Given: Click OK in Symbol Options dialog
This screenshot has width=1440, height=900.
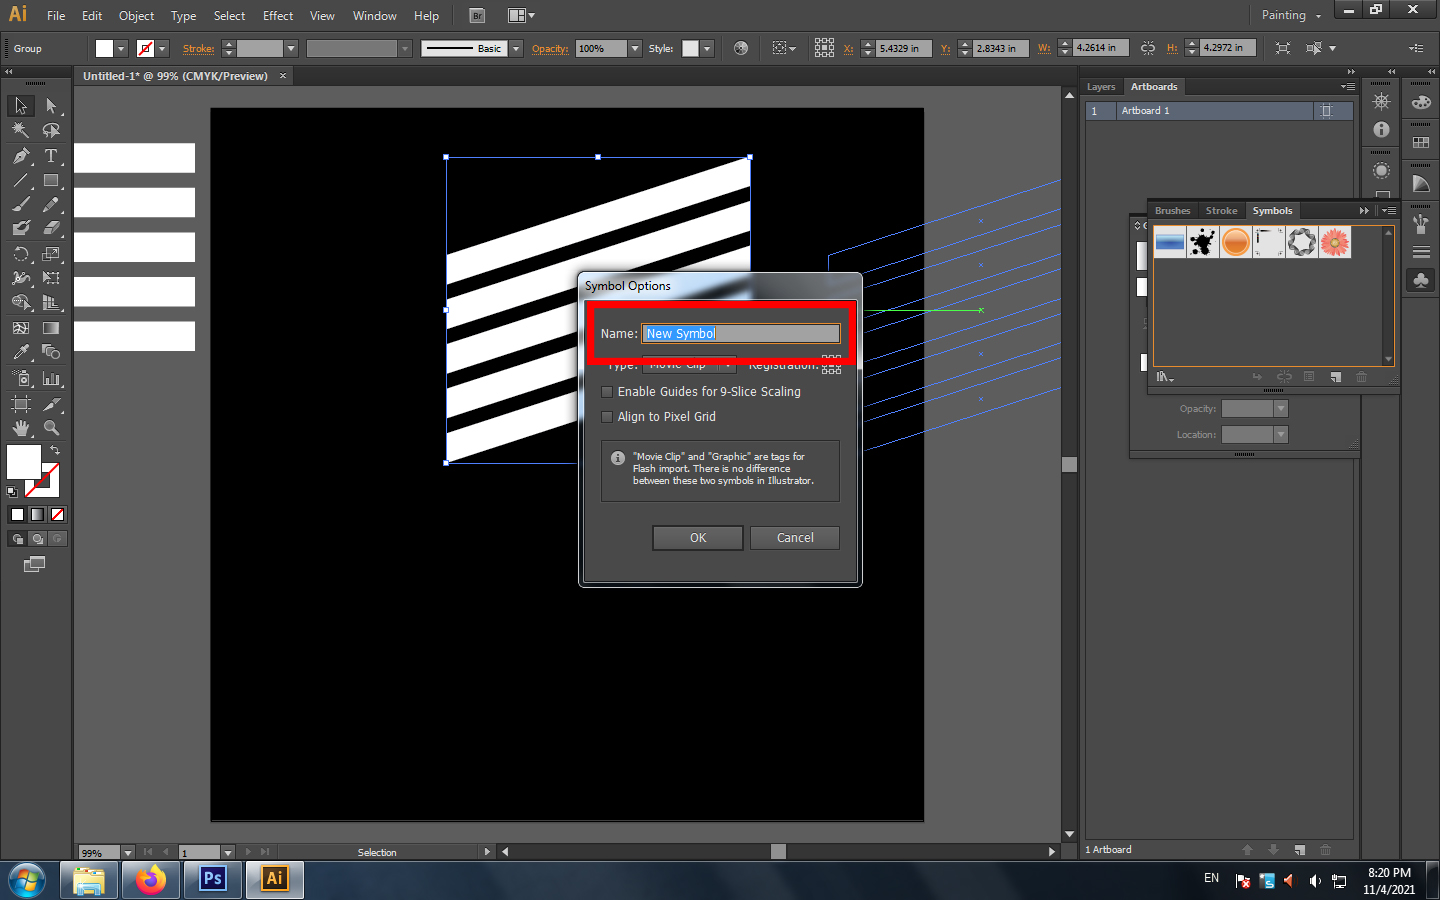Looking at the screenshot, I should pyautogui.click(x=697, y=538).
